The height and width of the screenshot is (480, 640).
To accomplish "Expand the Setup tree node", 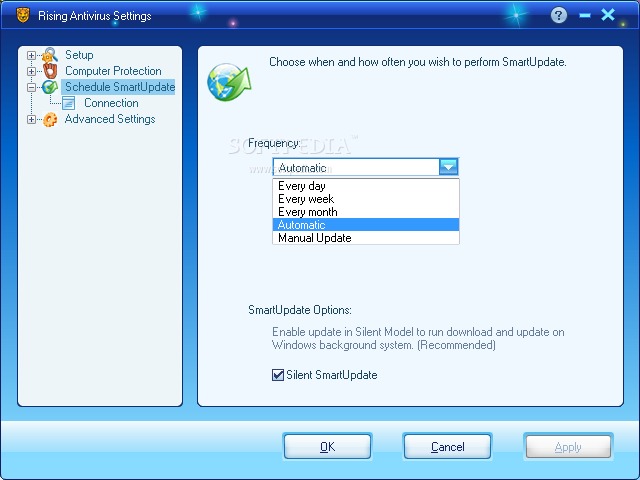I will [x=31, y=55].
